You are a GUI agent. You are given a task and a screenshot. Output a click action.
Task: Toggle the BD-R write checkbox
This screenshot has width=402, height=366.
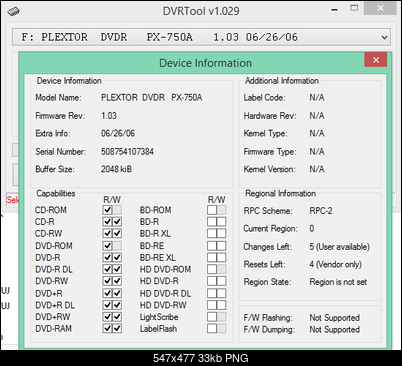(221, 222)
